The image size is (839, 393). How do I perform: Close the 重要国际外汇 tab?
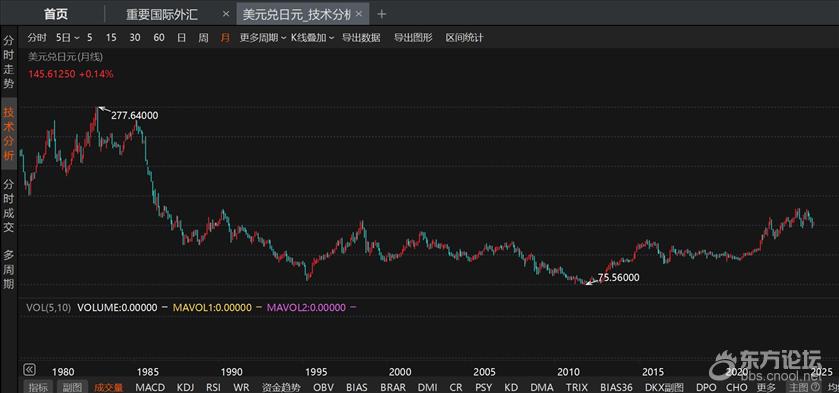click(226, 14)
